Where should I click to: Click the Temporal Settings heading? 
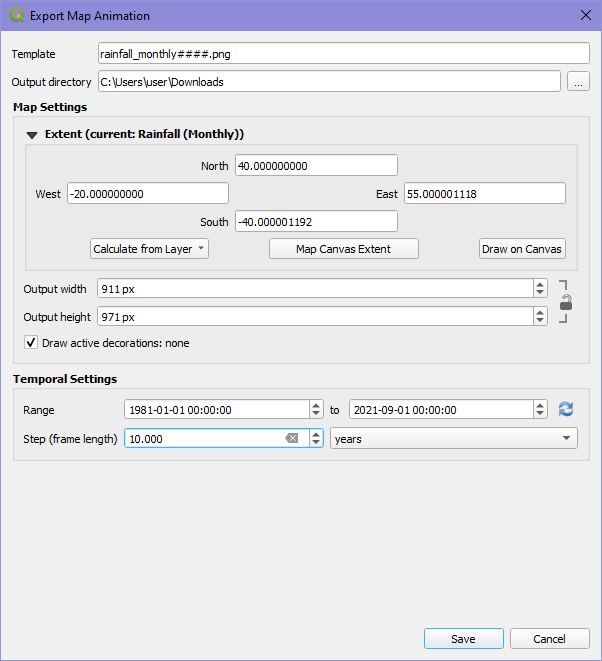click(65, 379)
